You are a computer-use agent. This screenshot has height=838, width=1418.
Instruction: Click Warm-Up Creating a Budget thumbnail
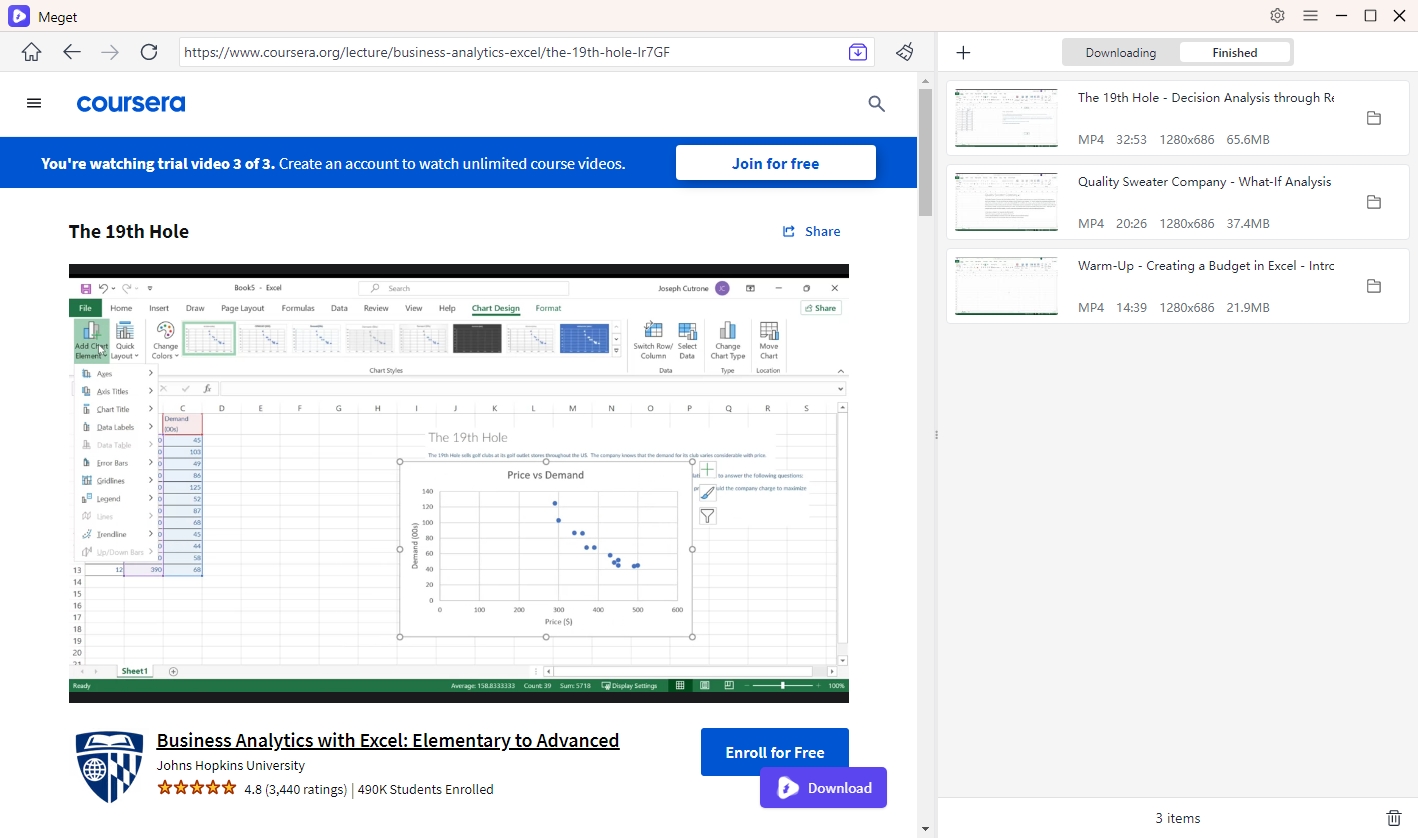pos(1006,286)
